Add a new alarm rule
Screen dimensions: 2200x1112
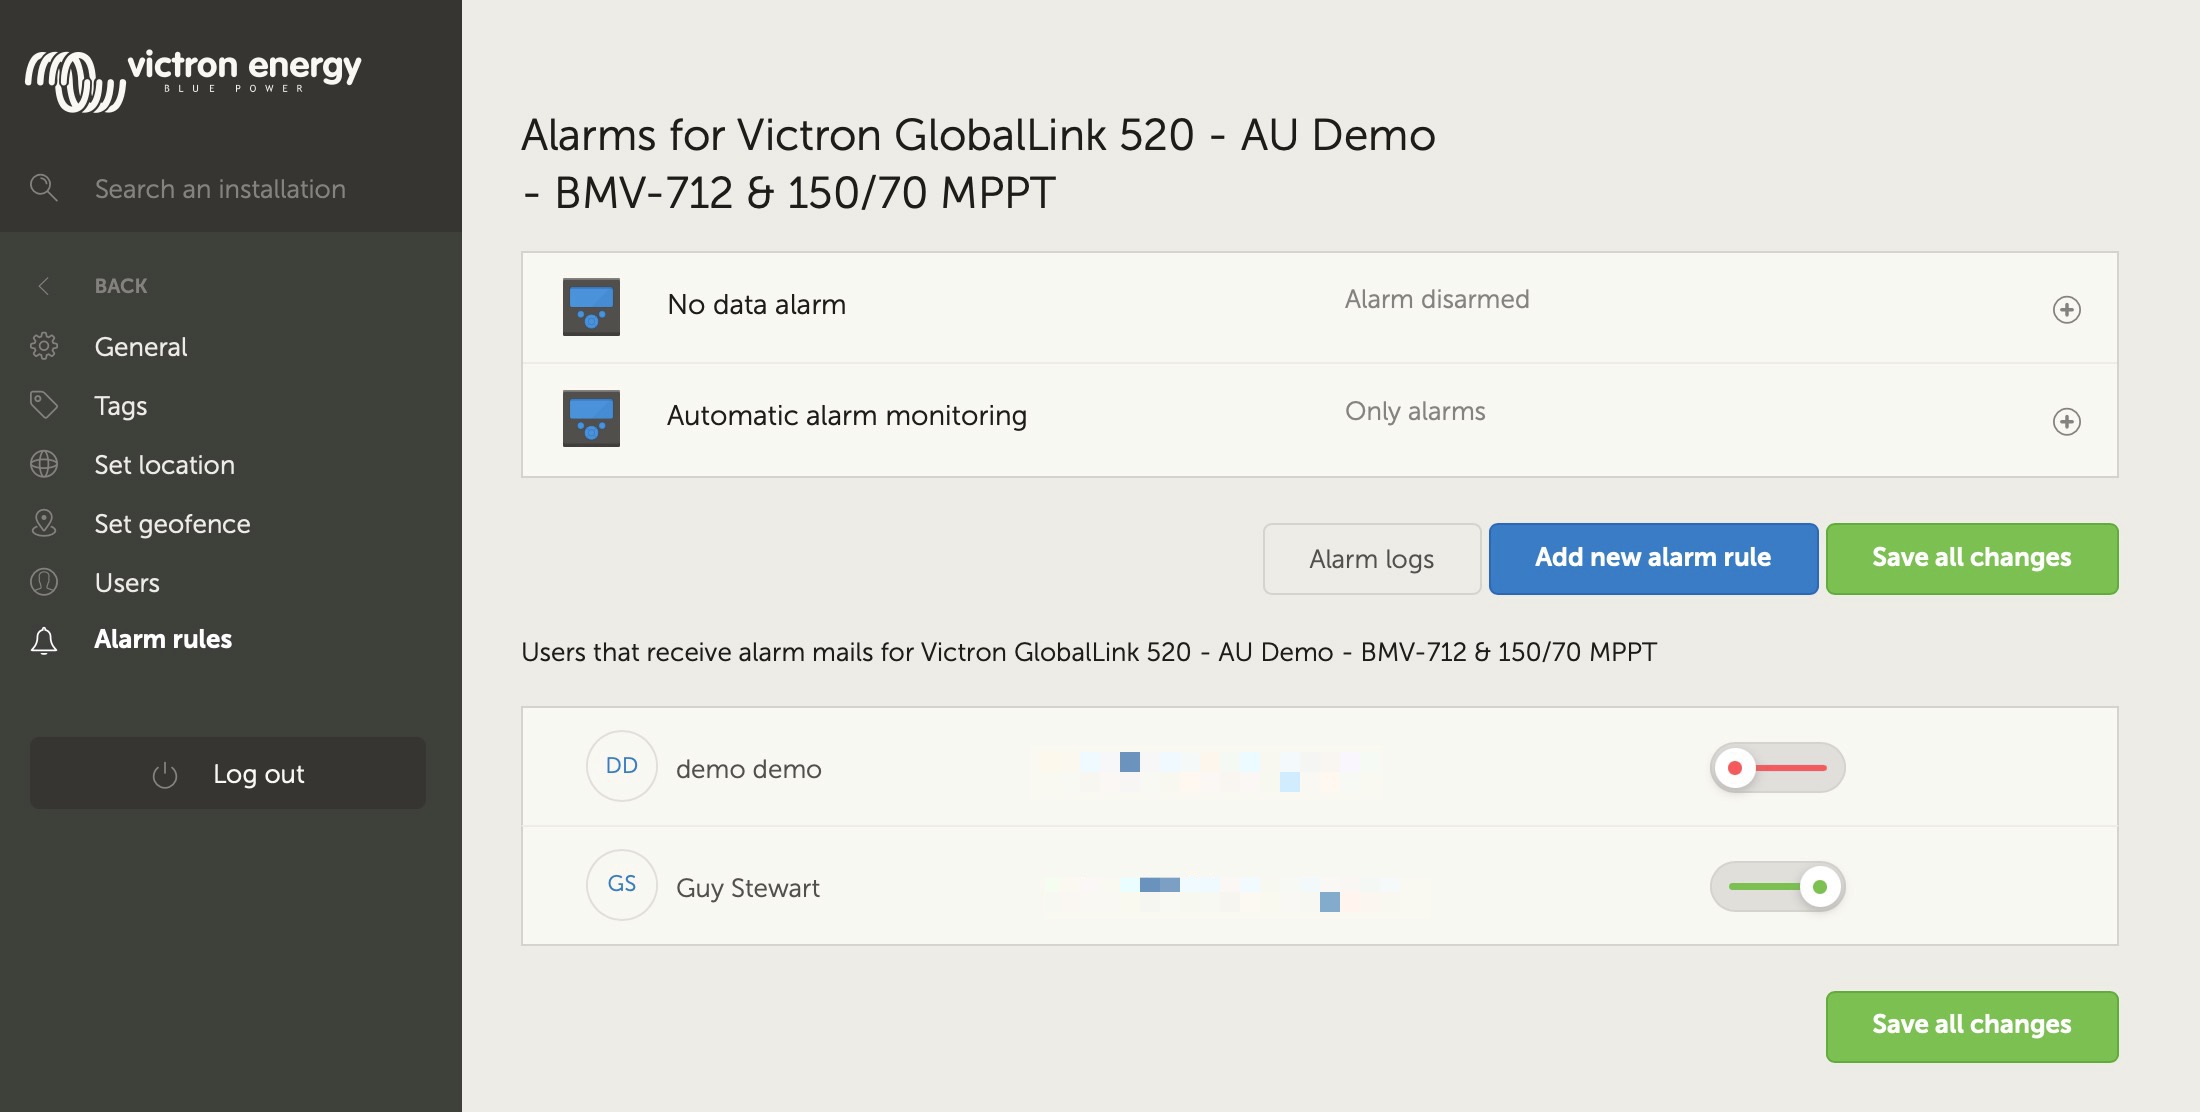tap(1653, 557)
